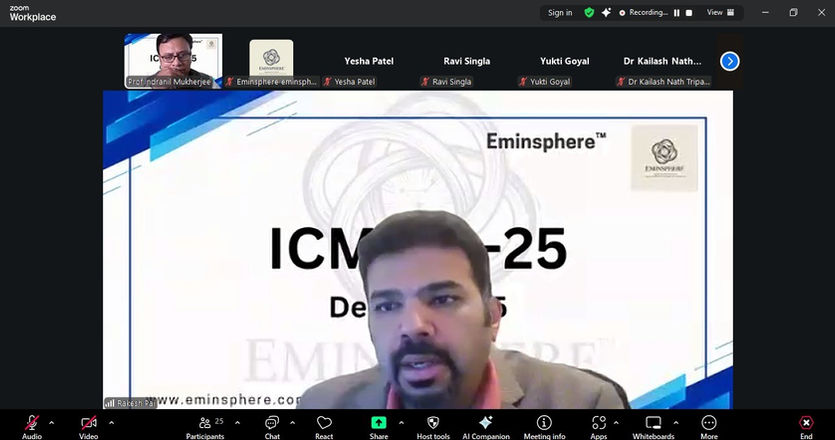Pause the recording
The width and height of the screenshot is (835, 440).
[677, 13]
